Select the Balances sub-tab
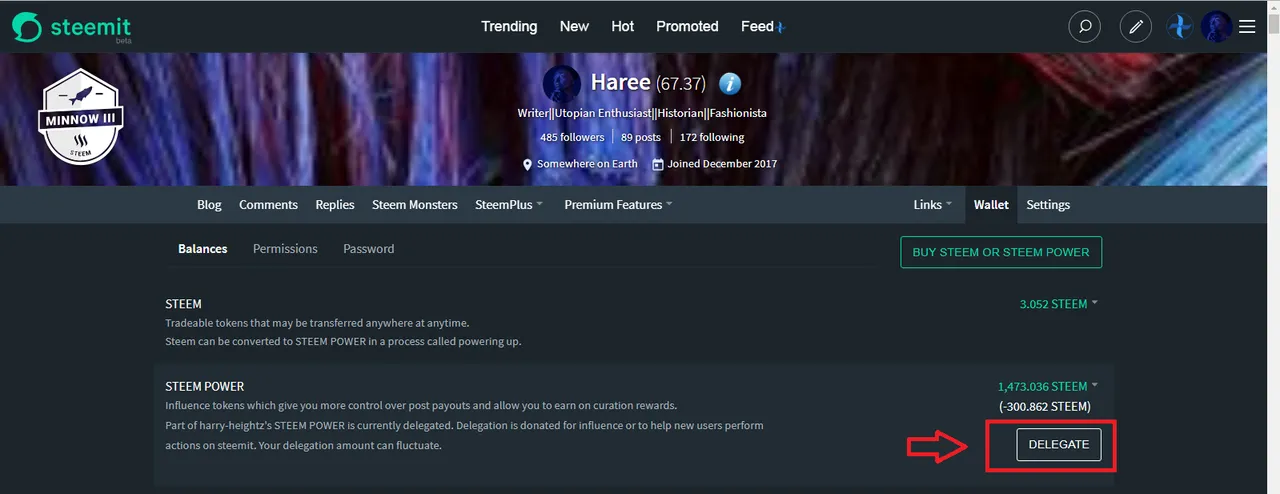1280x494 pixels. [203, 249]
